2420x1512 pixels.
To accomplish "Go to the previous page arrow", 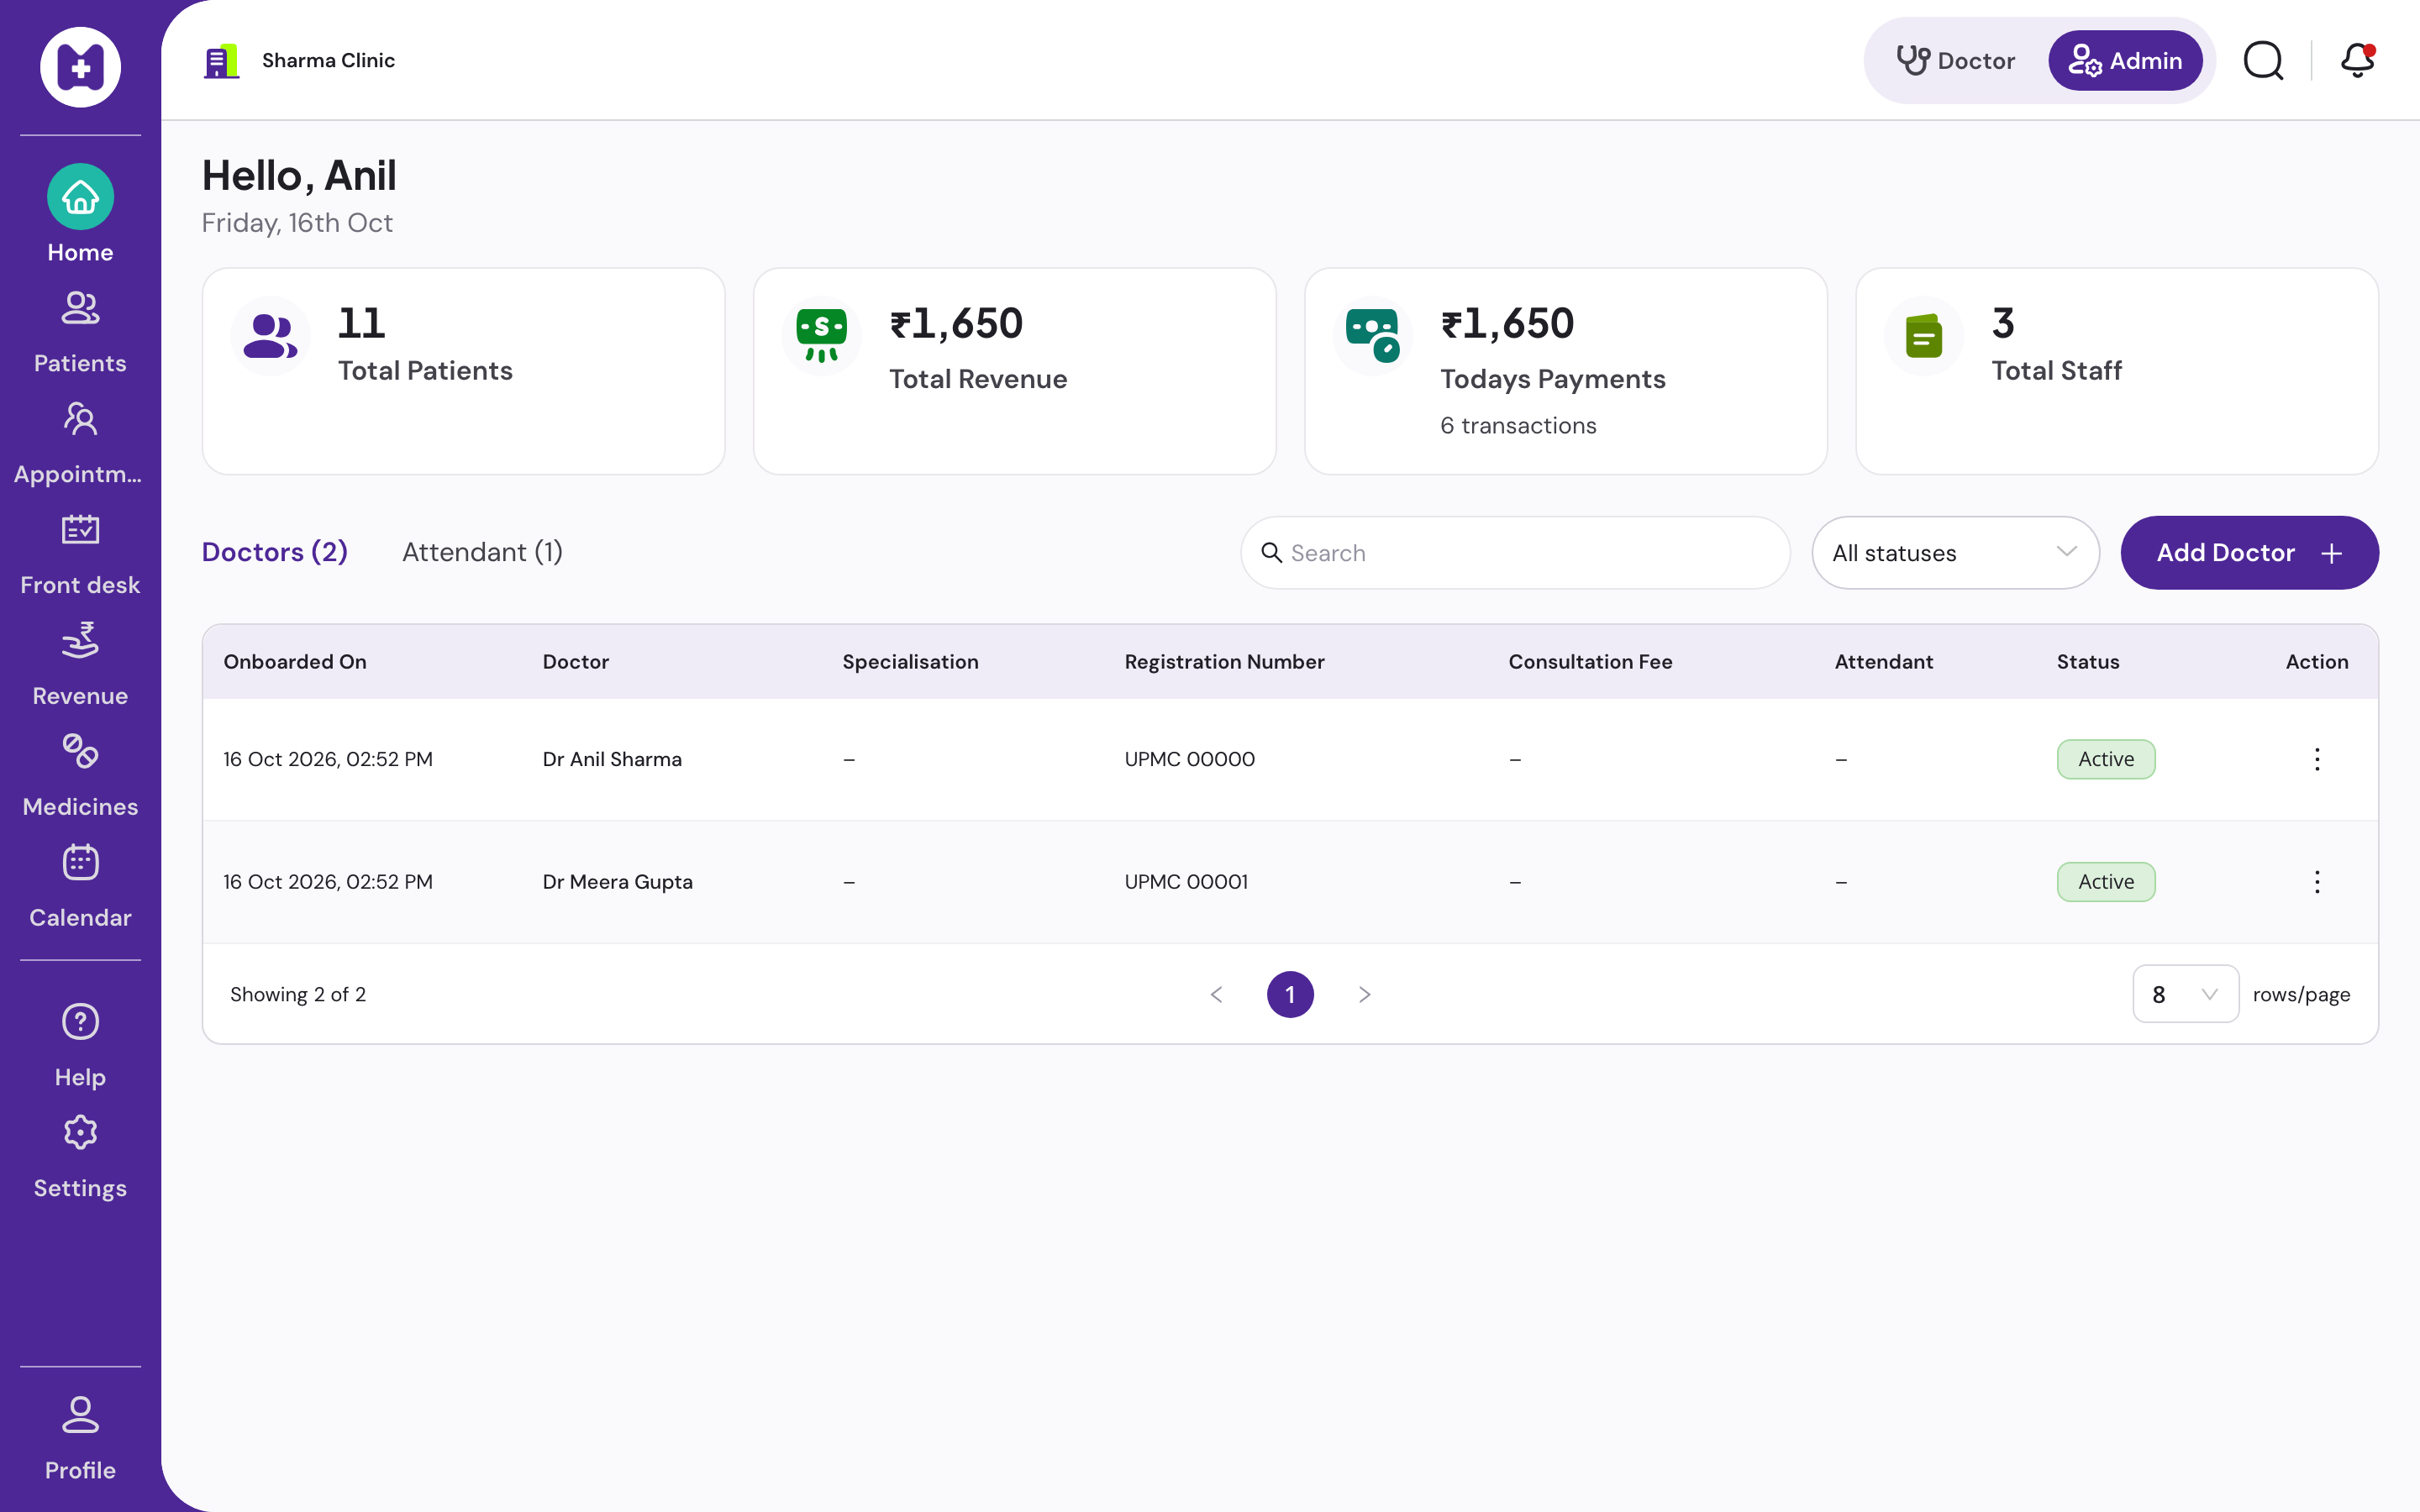I will [1216, 994].
